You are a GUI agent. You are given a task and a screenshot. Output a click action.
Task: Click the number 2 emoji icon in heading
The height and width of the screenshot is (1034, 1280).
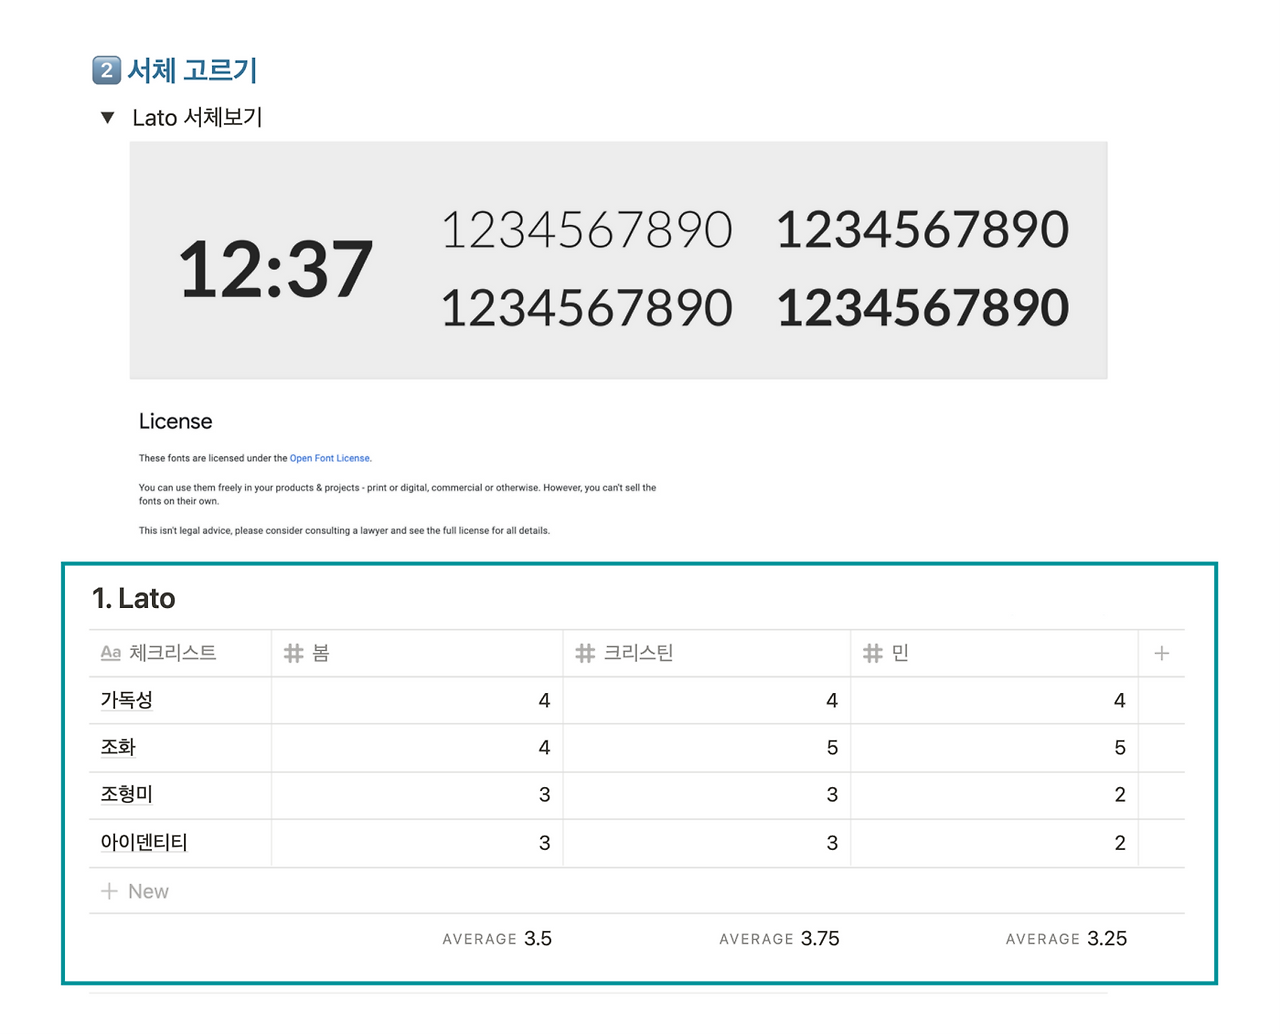[x=106, y=70]
